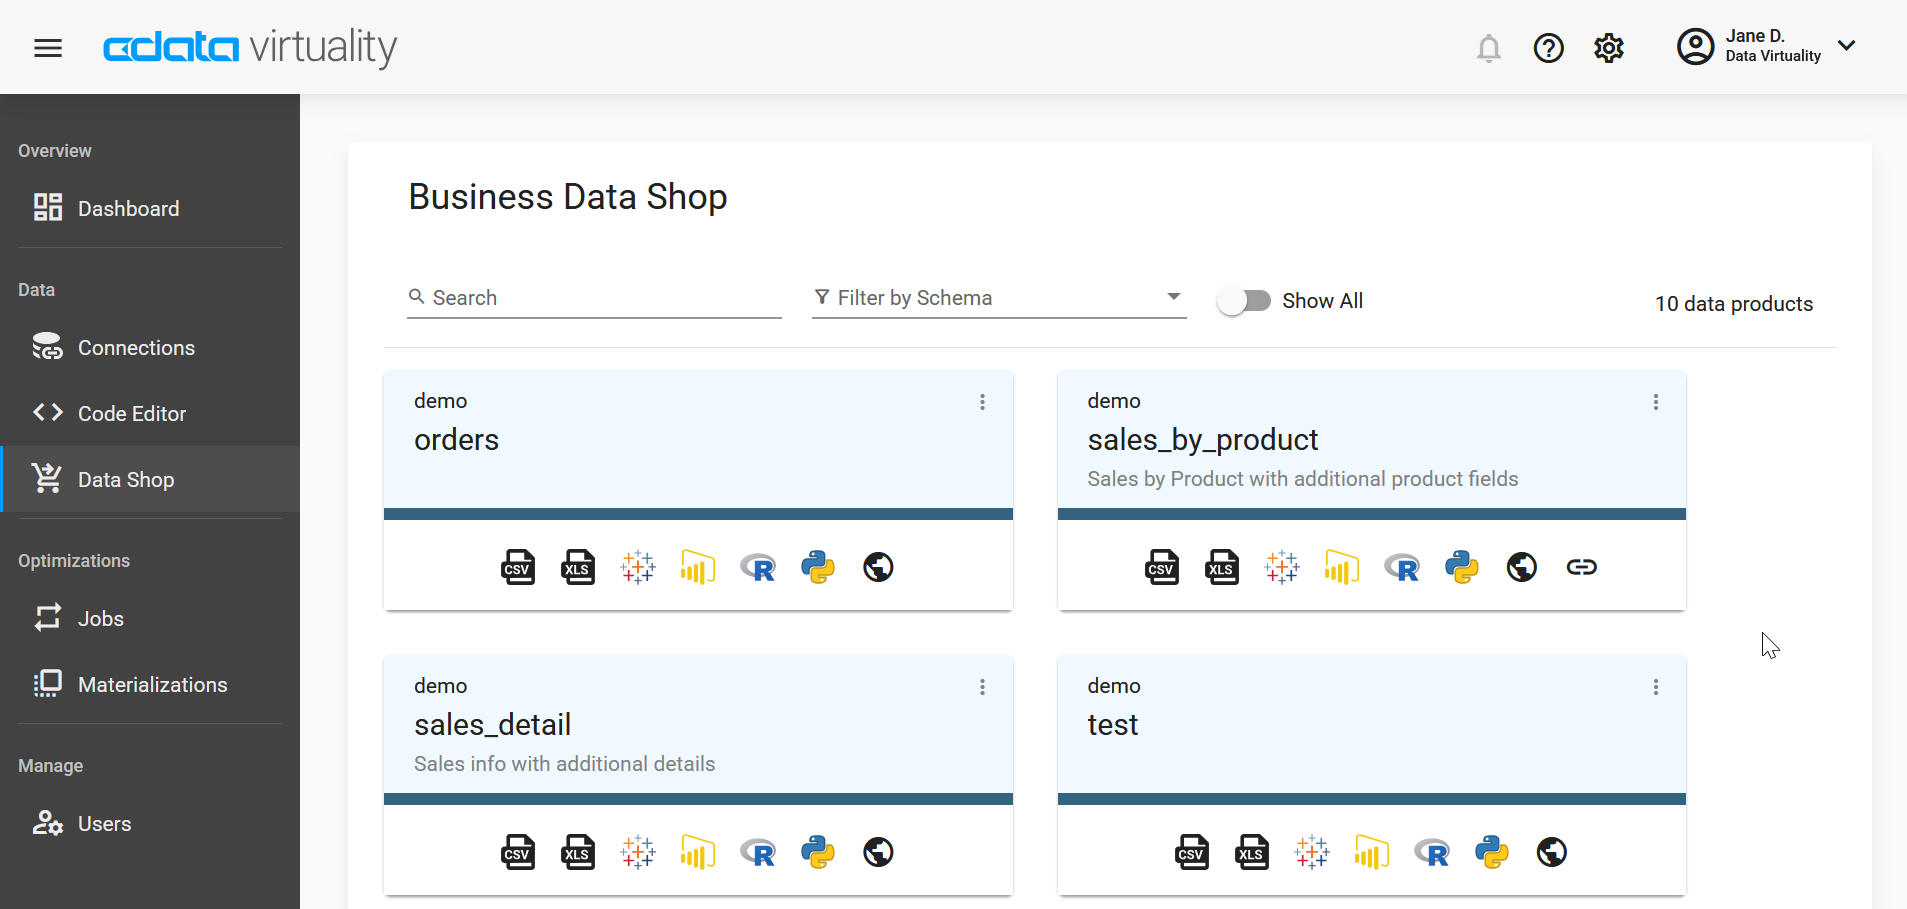The image size is (1907, 909).
Task: Open application settings via the gear icon
Action: pyautogui.click(x=1608, y=48)
